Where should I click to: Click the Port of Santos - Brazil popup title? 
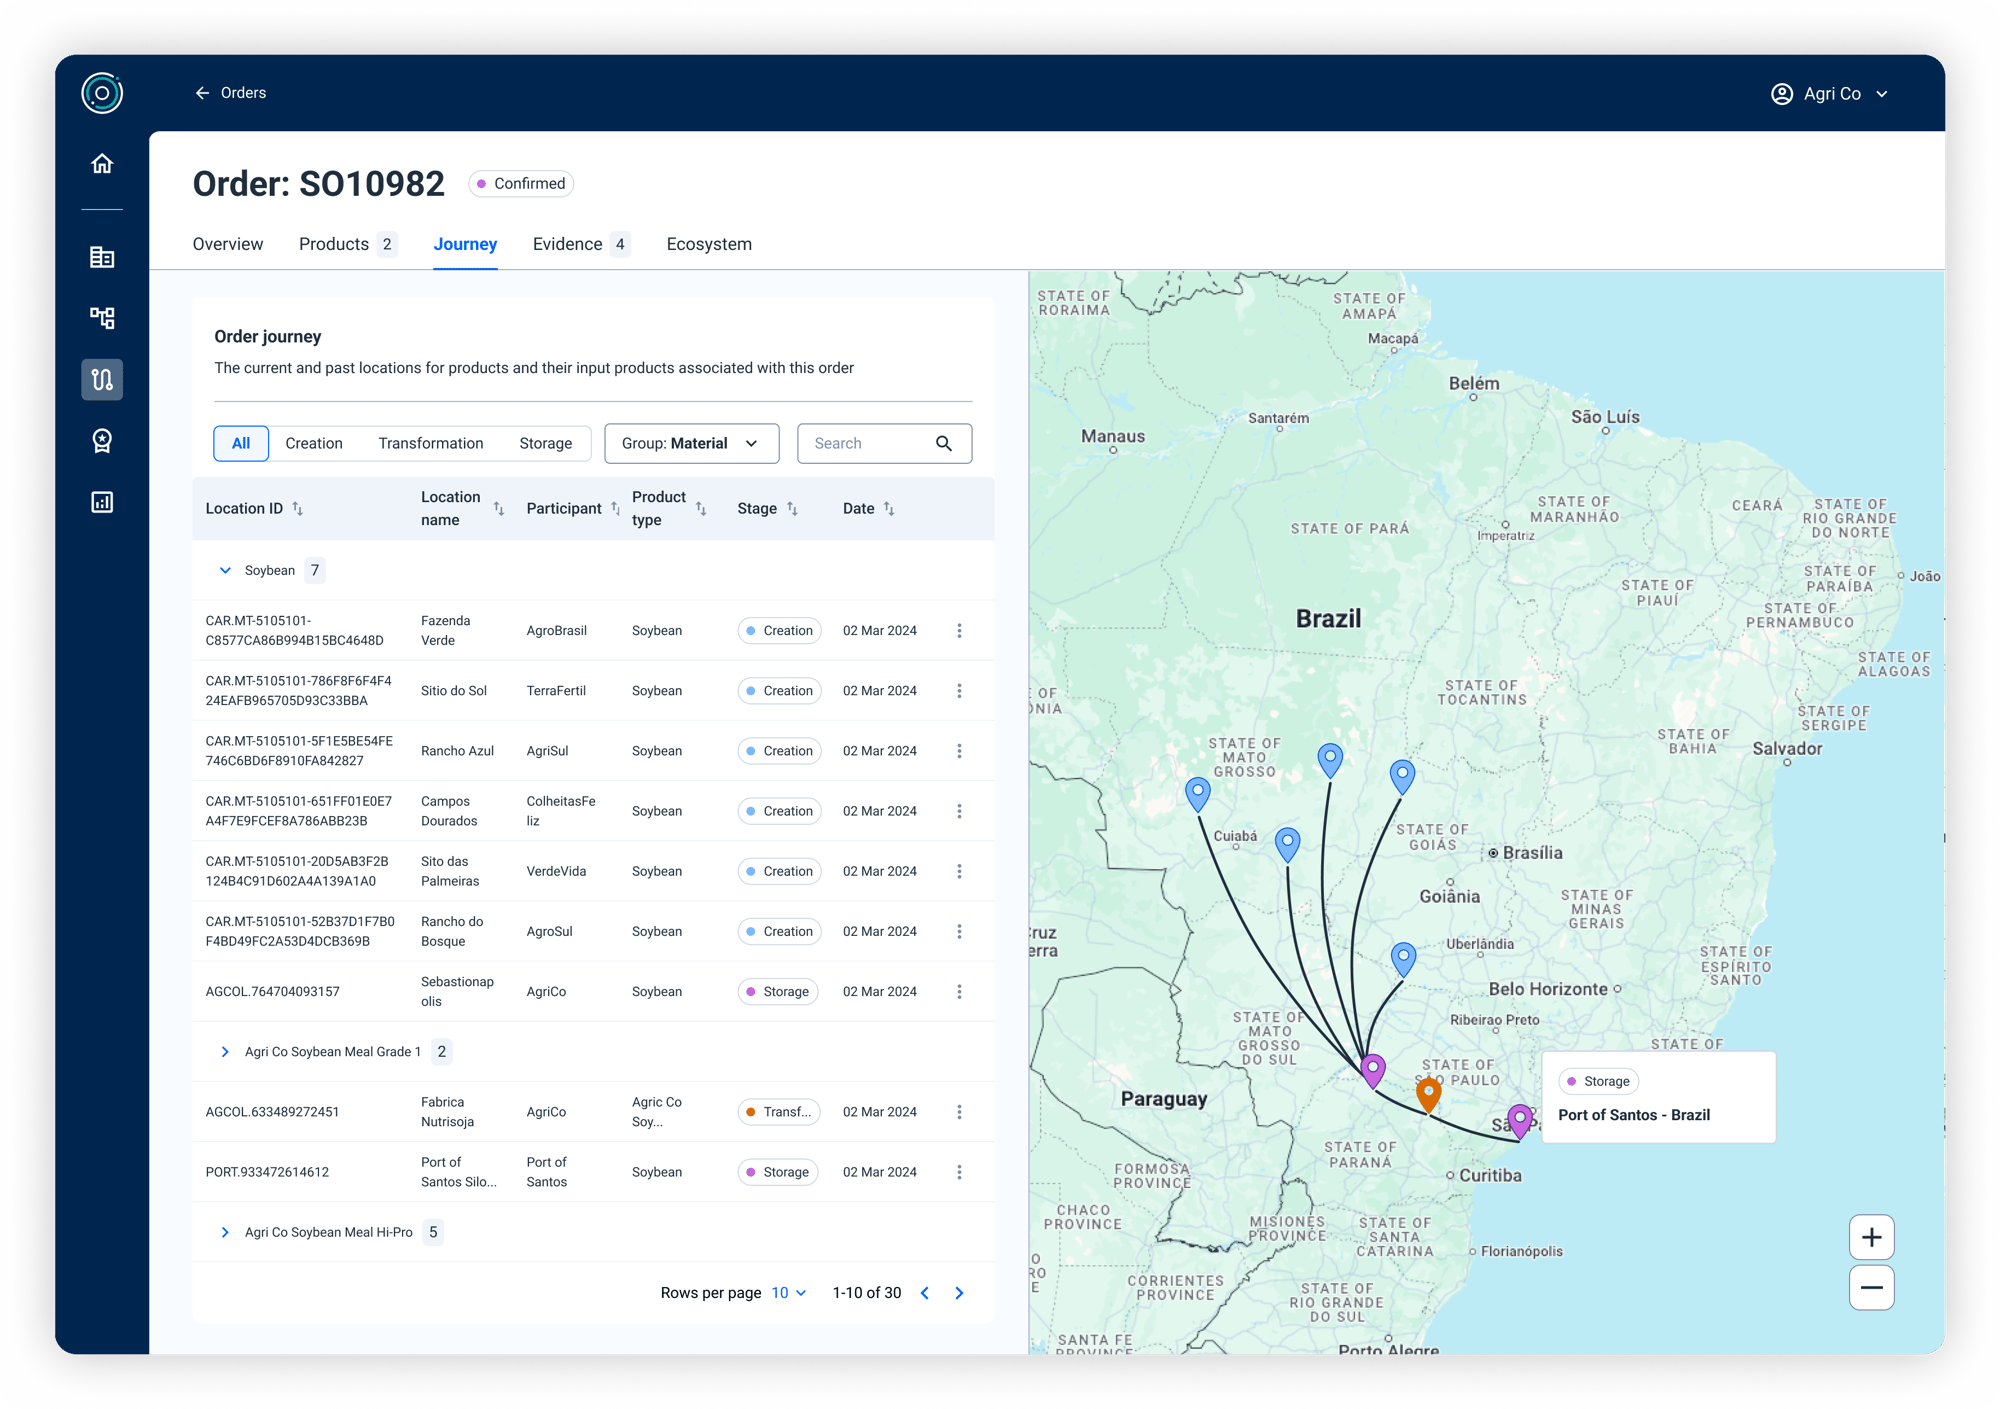[1634, 1115]
